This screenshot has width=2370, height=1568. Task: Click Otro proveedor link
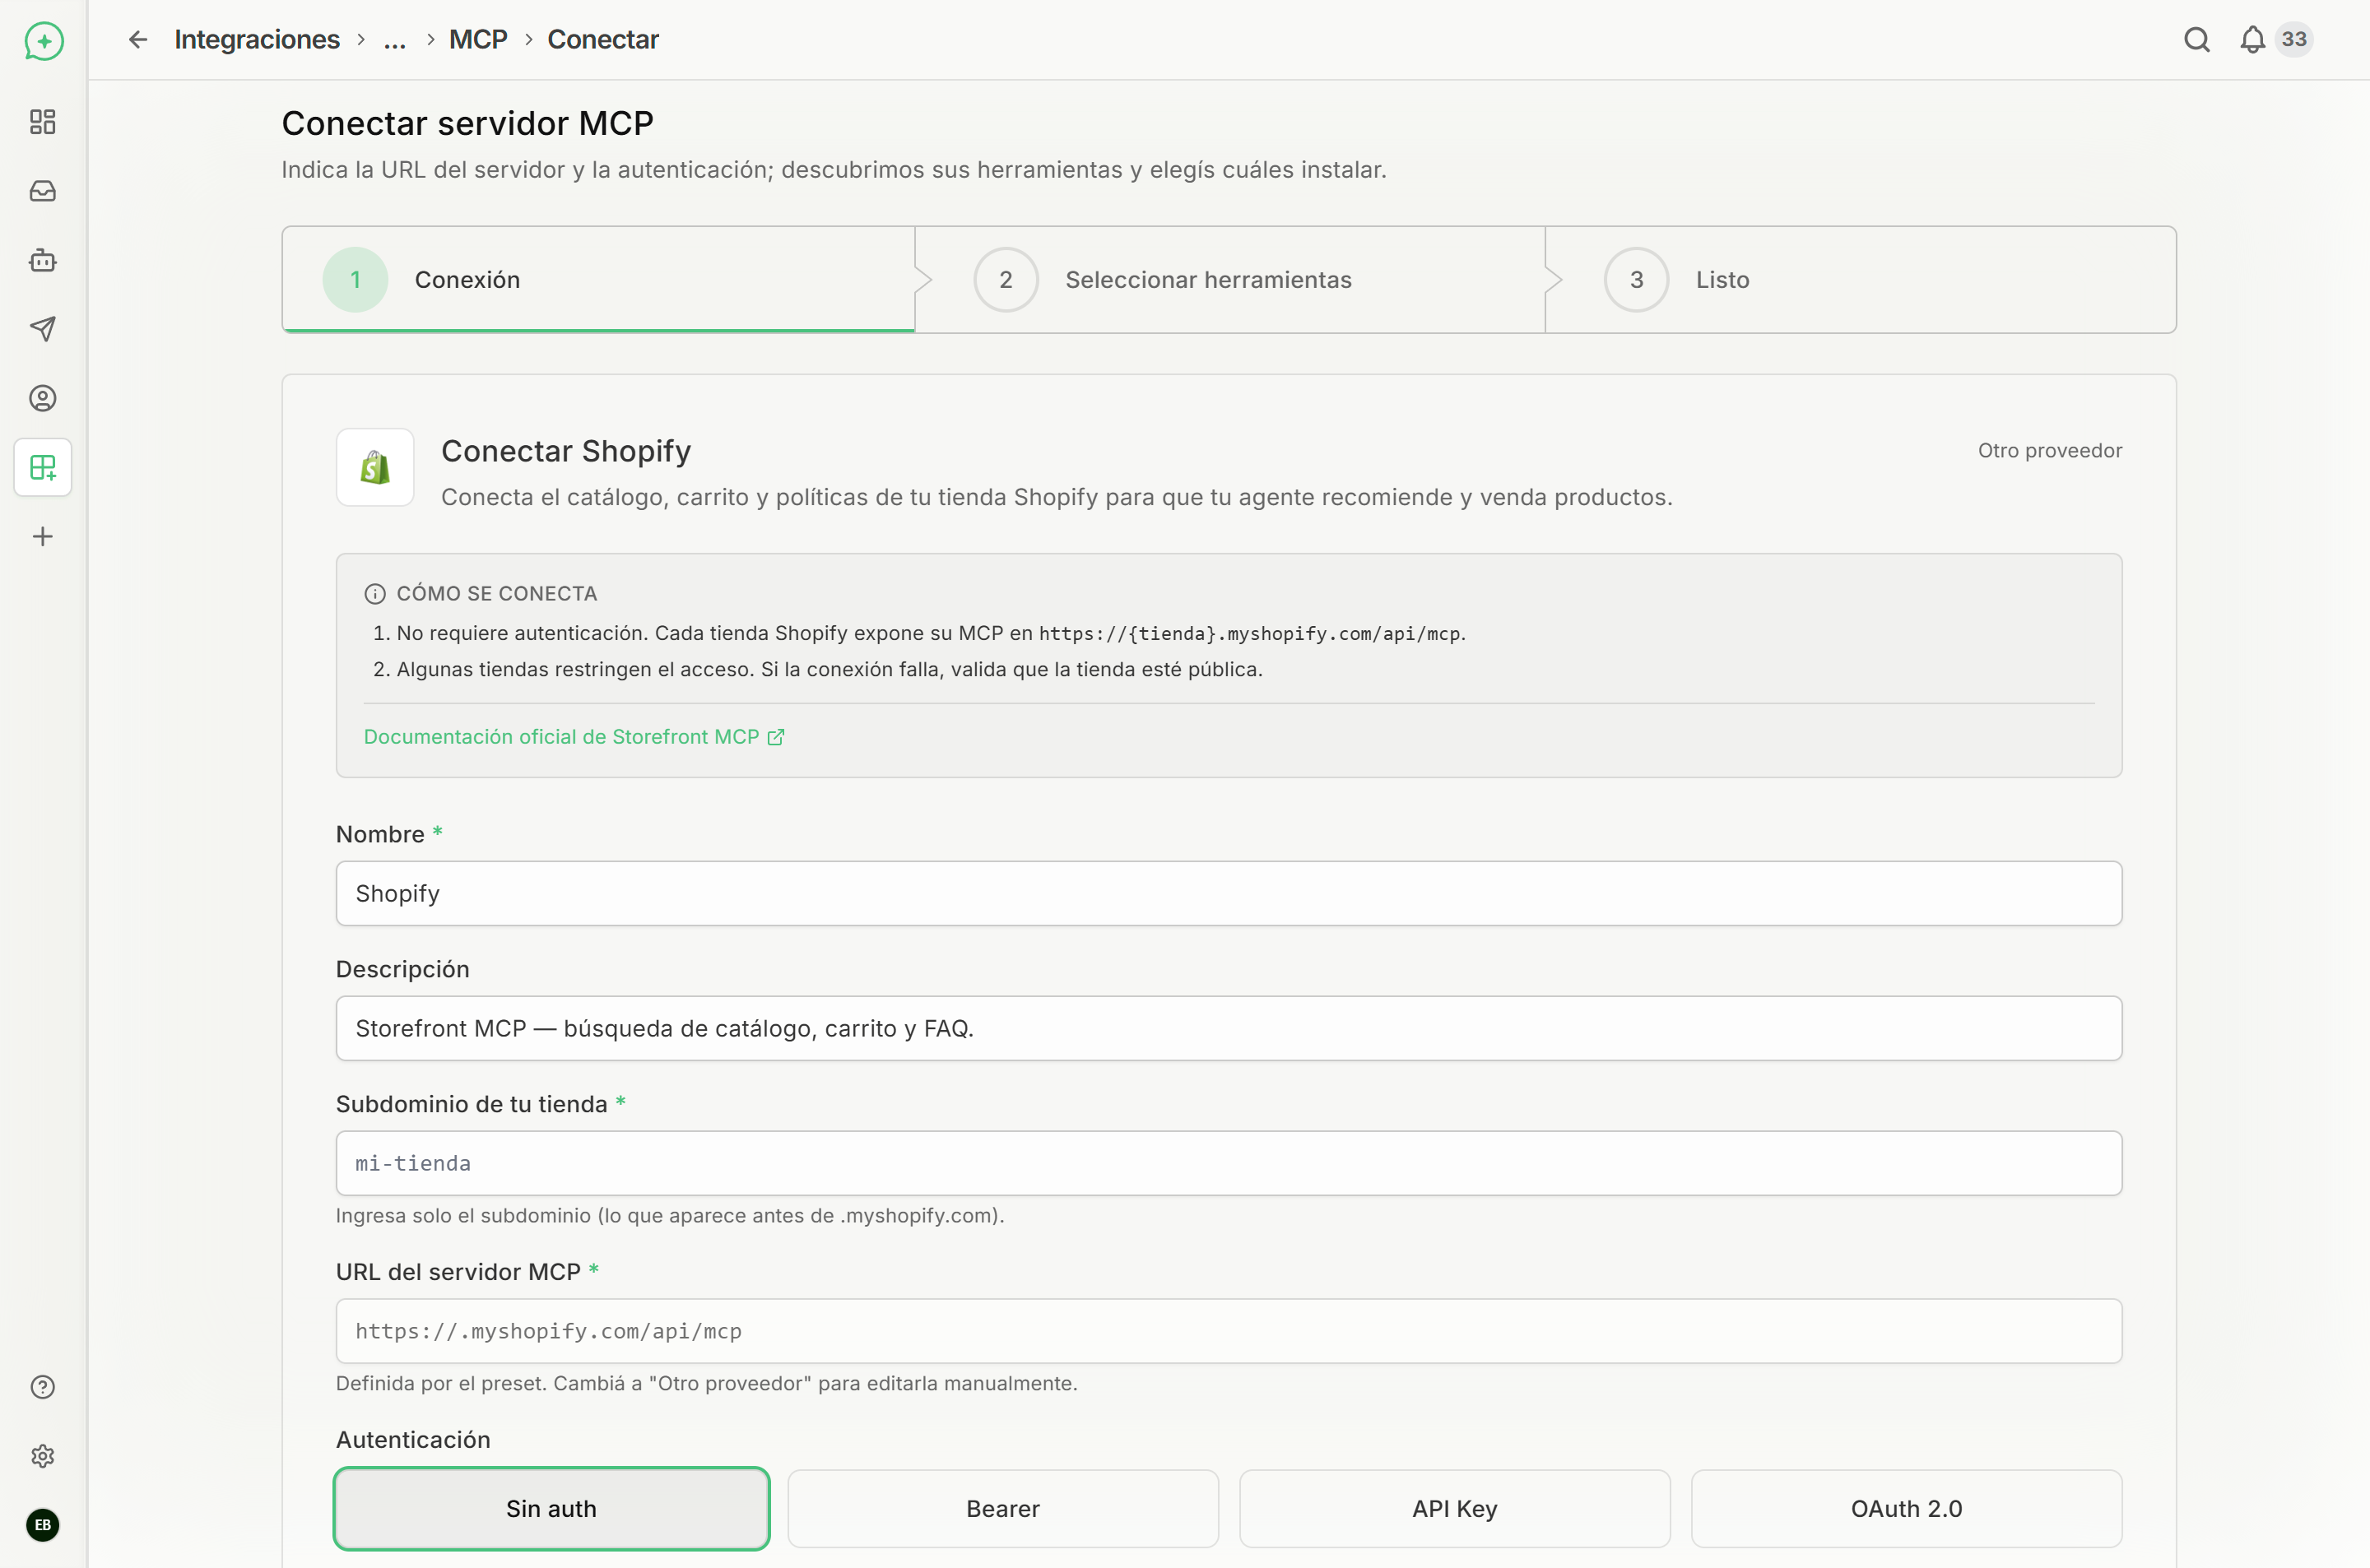(2050, 451)
